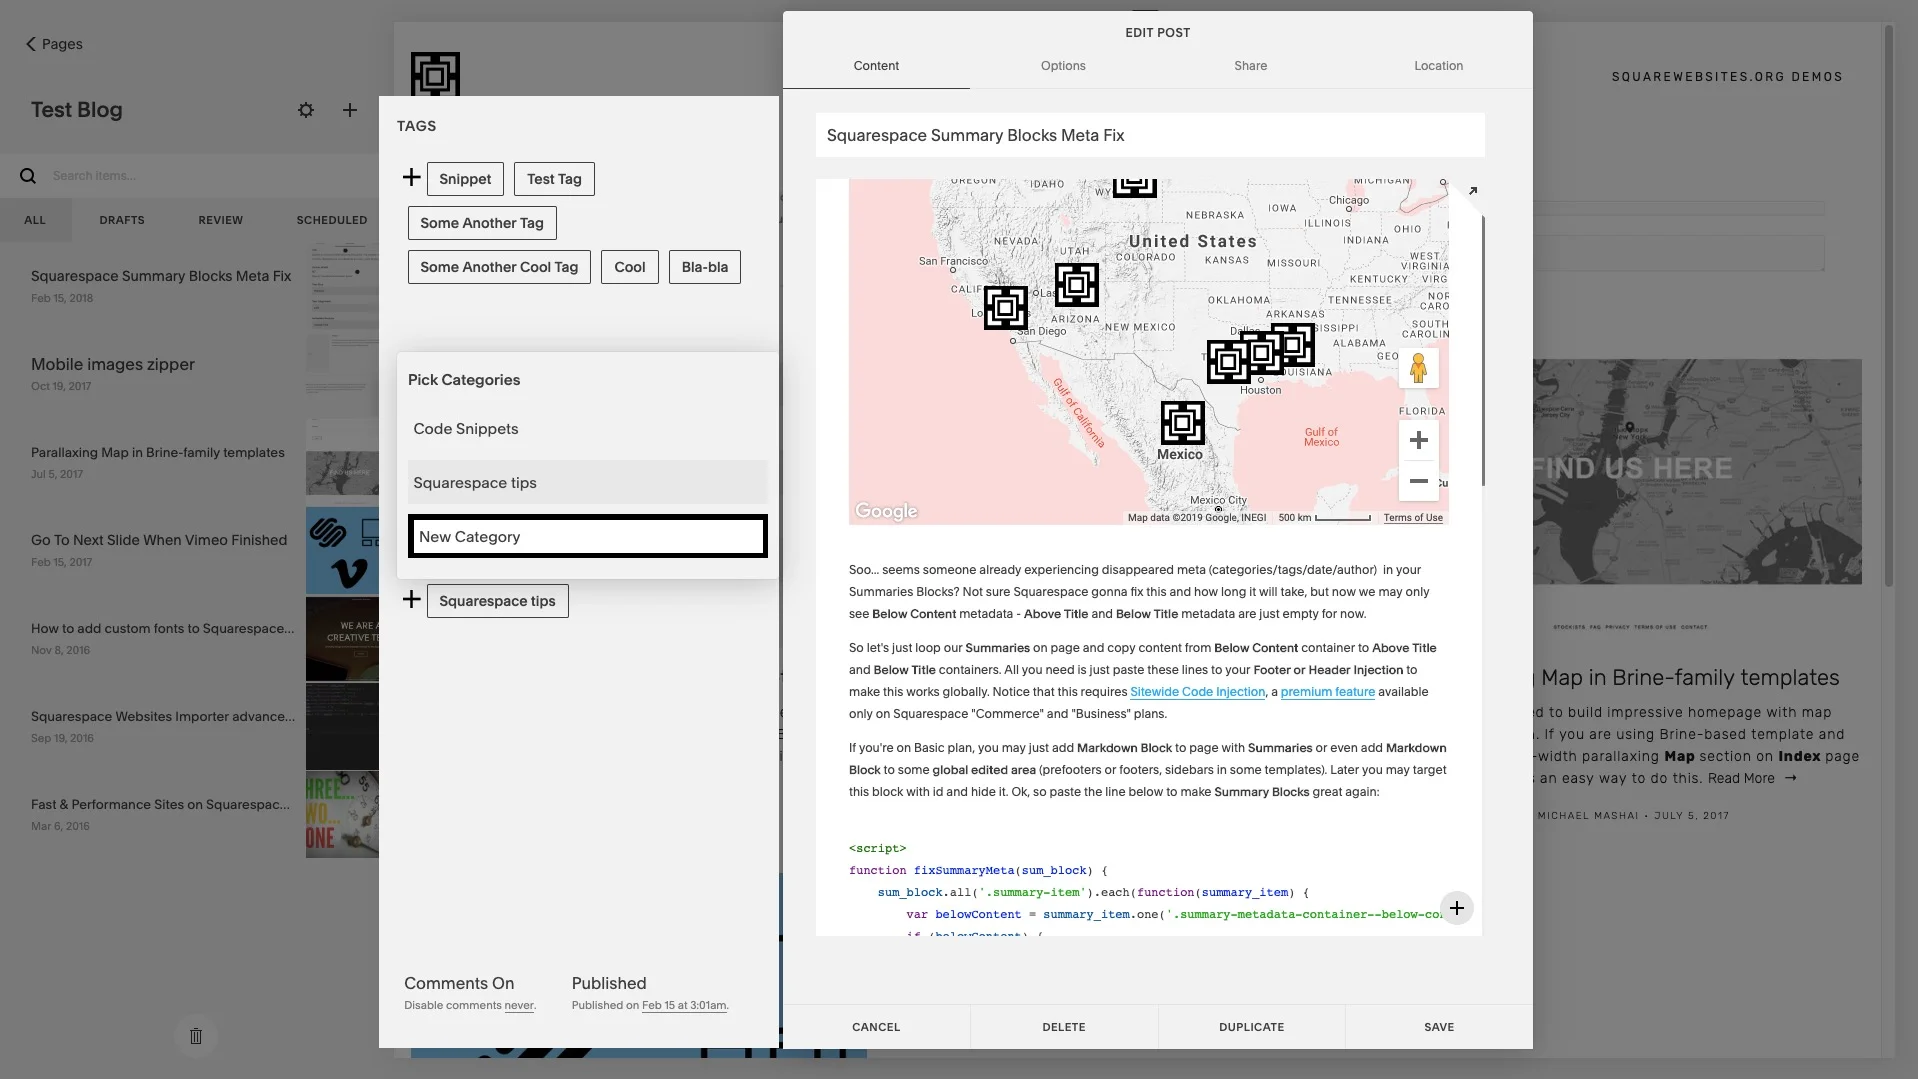Click the Snippet tag
The image size is (1918, 1079).
point(465,179)
